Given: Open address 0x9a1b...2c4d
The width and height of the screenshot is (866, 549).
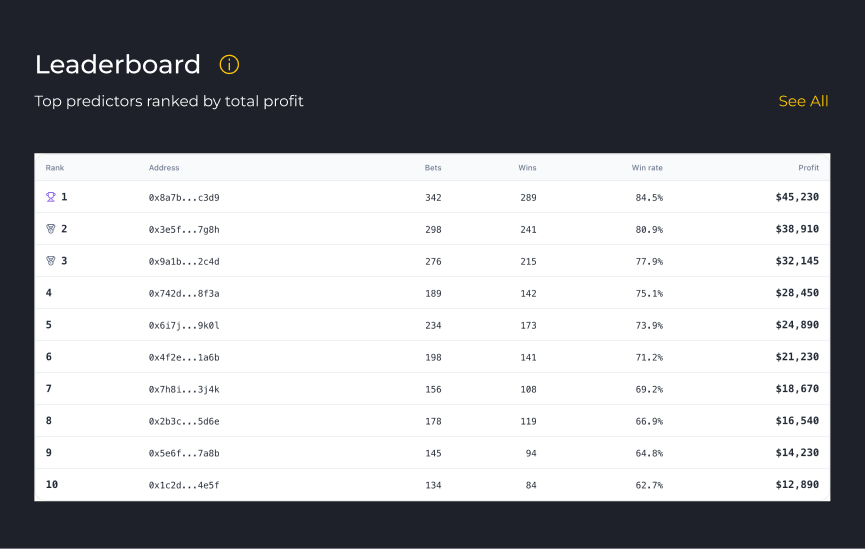Looking at the screenshot, I should pyautogui.click(x=184, y=262).
